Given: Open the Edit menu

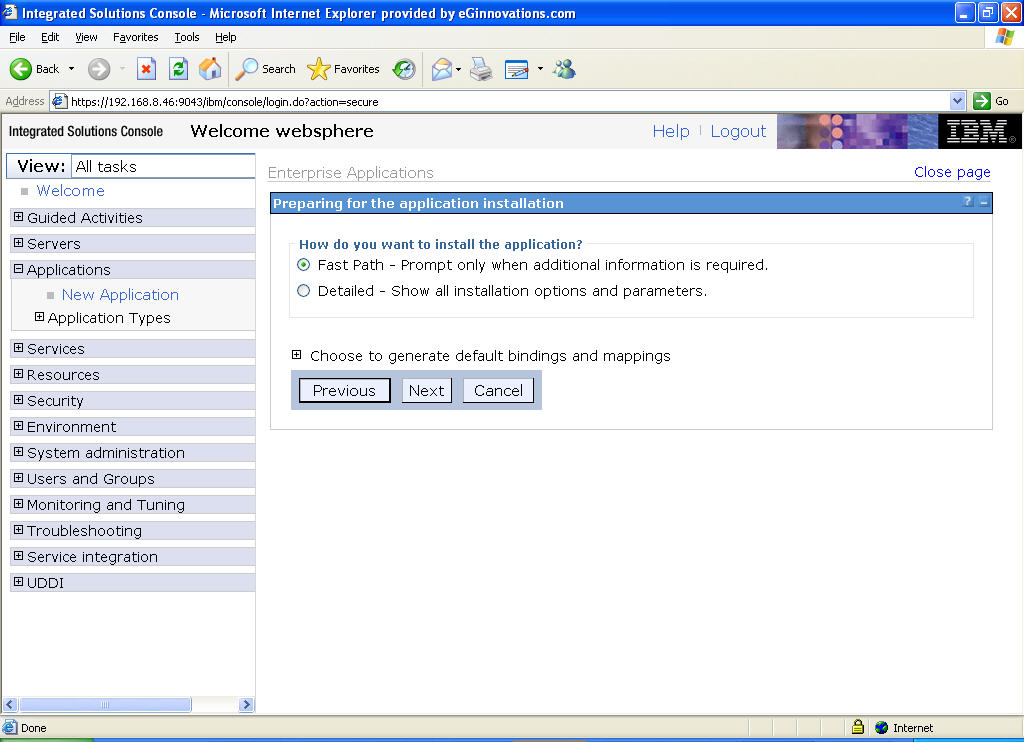Looking at the screenshot, I should (50, 37).
